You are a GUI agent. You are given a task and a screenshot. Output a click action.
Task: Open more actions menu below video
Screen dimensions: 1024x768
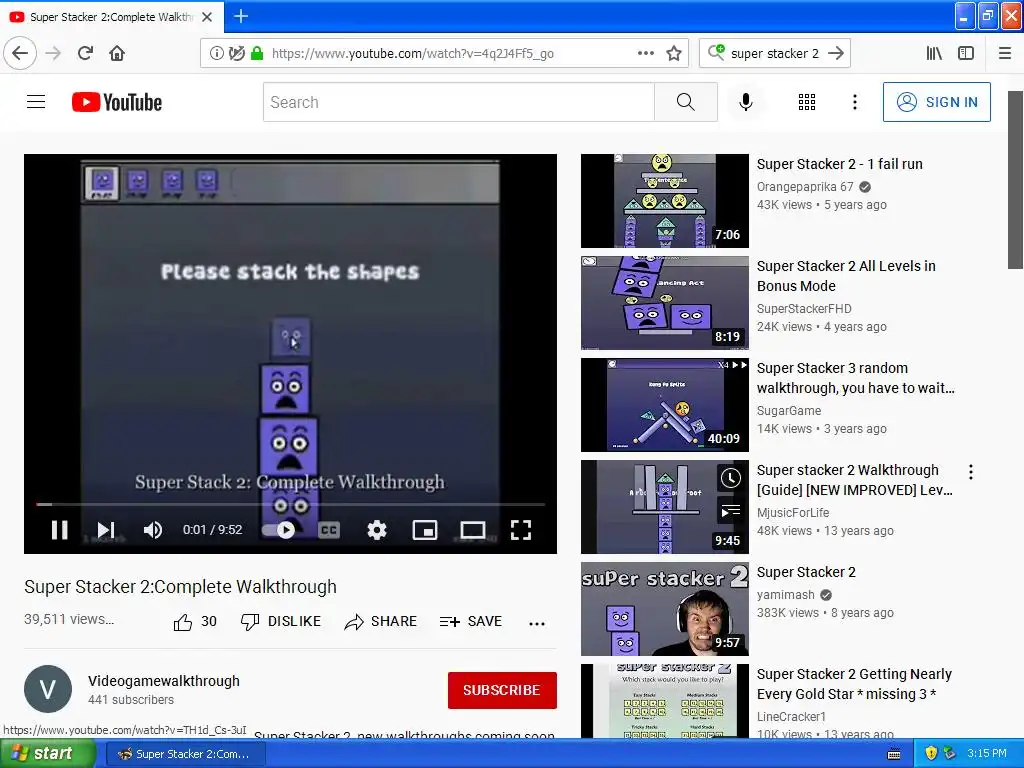537,623
